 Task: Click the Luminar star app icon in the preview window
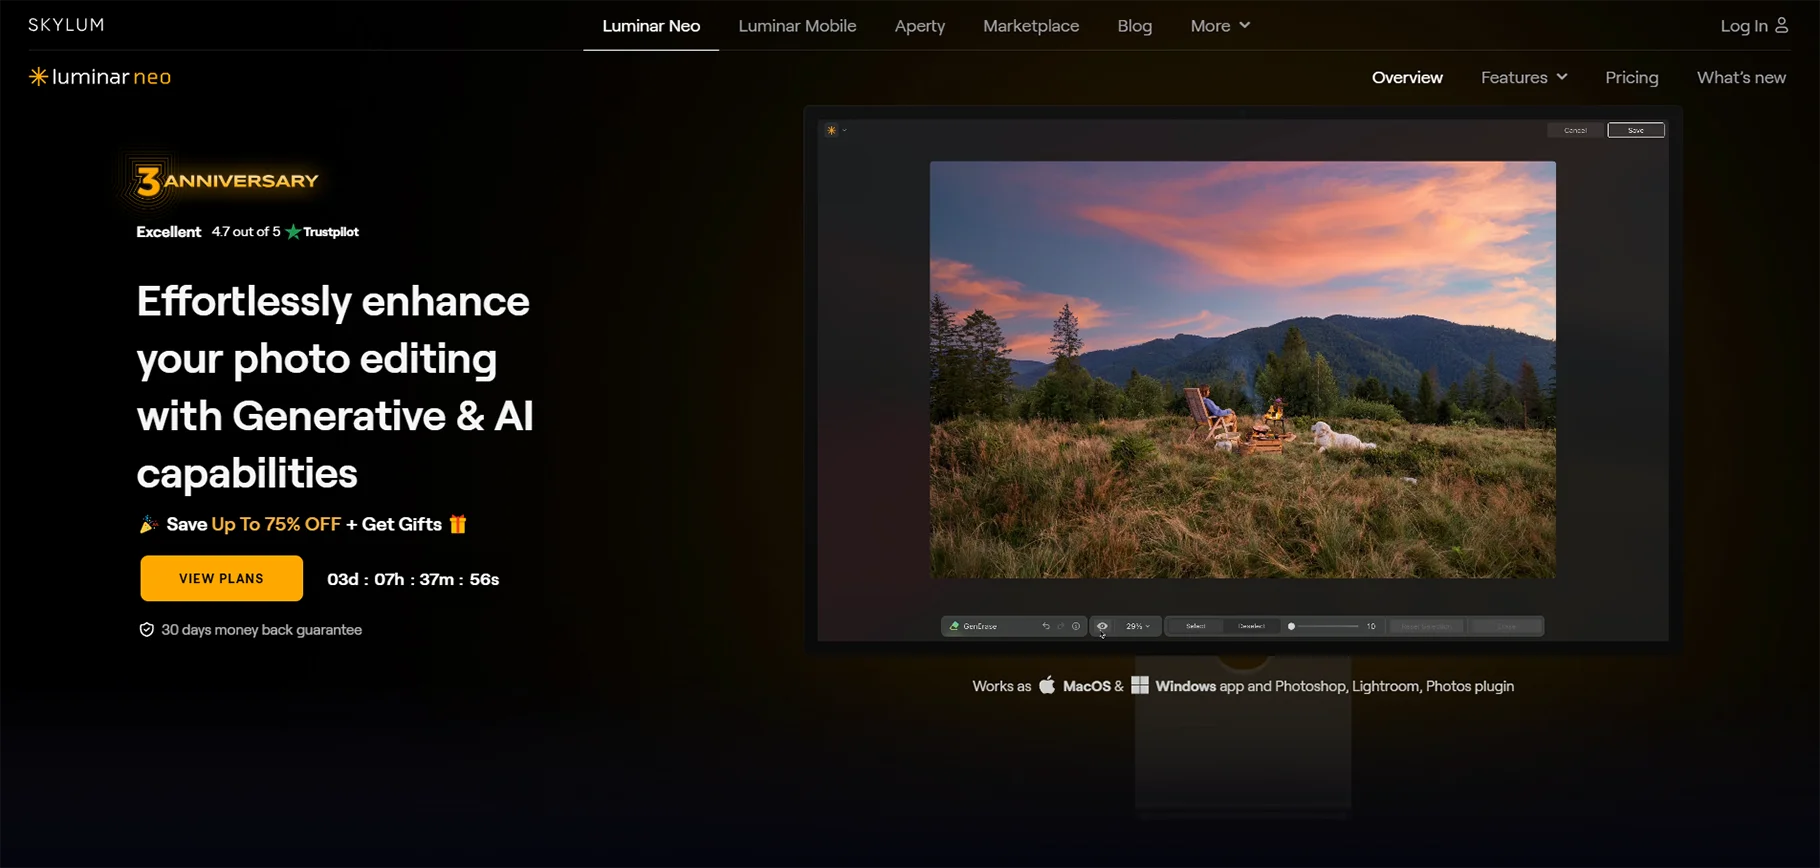(831, 130)
